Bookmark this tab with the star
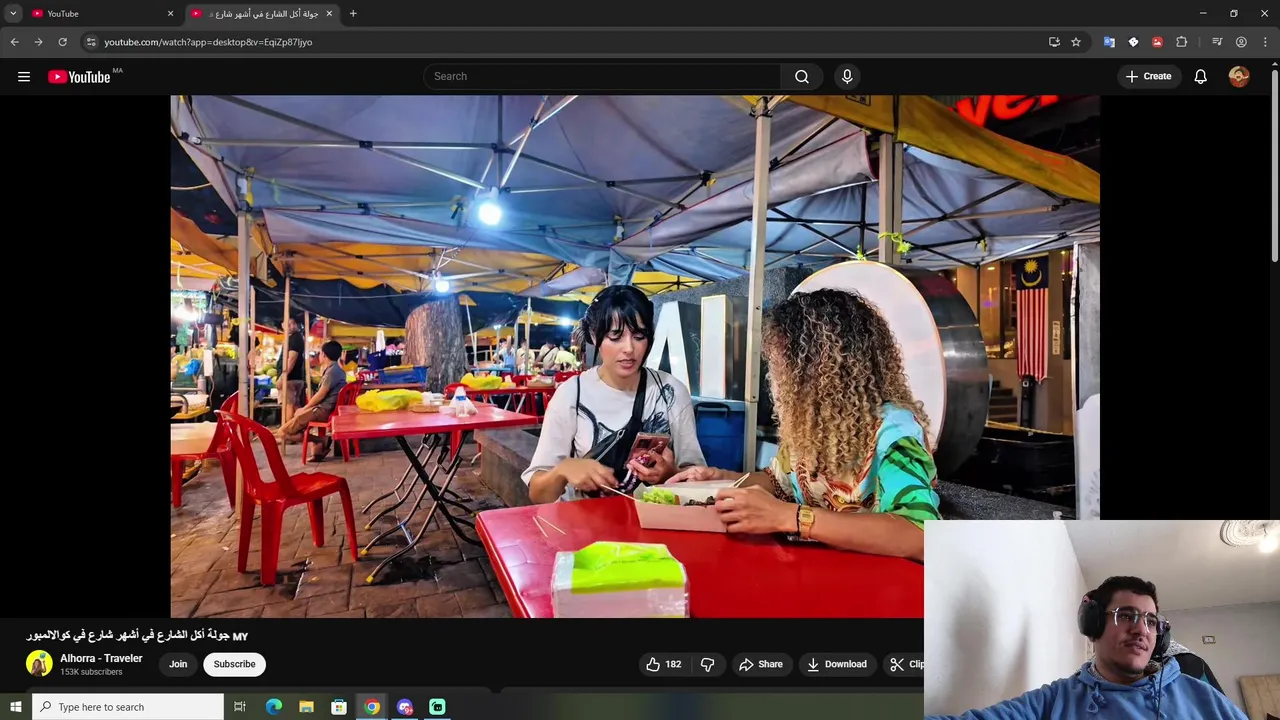This screenshot has height=720, width=1280. [x=1076, y=42]
